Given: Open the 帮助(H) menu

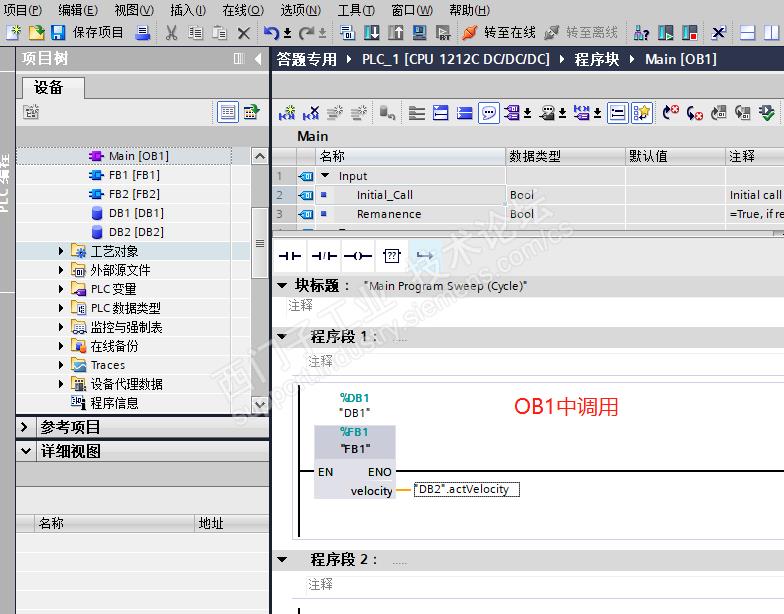Looking at the screenshot, I should (x=470, y=10).
